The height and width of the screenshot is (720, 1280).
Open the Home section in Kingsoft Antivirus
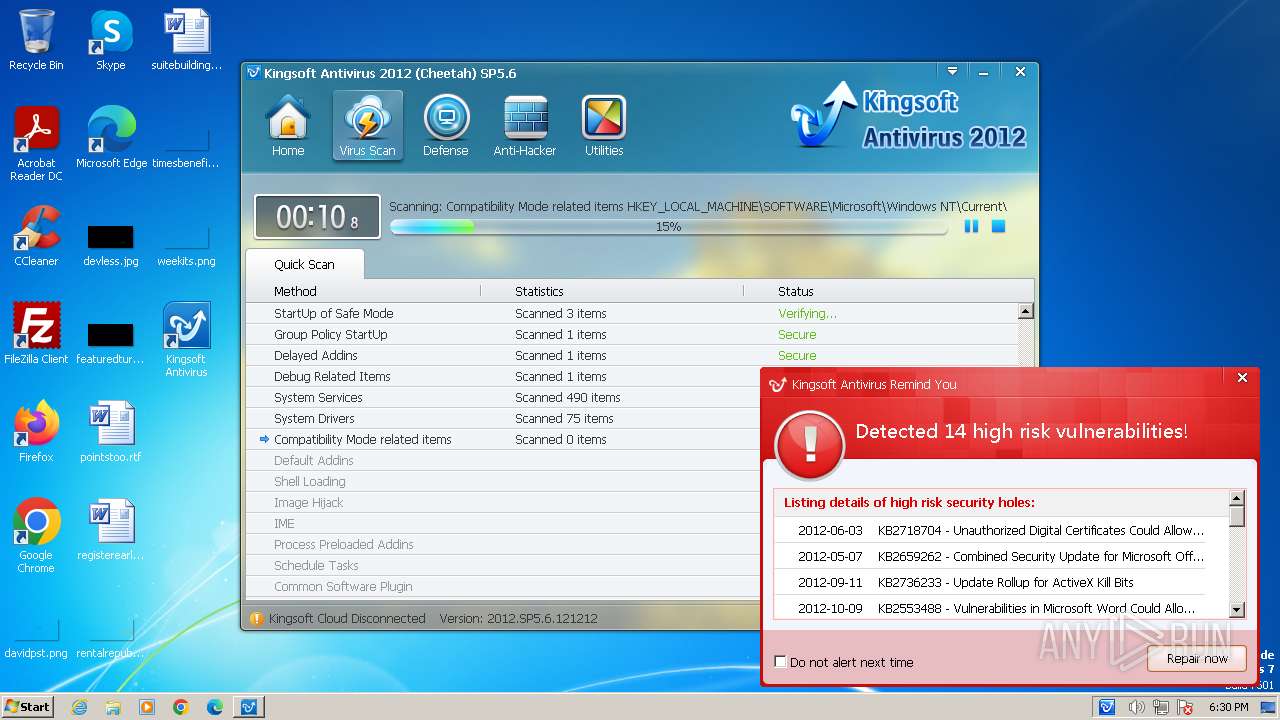point(288,126)
